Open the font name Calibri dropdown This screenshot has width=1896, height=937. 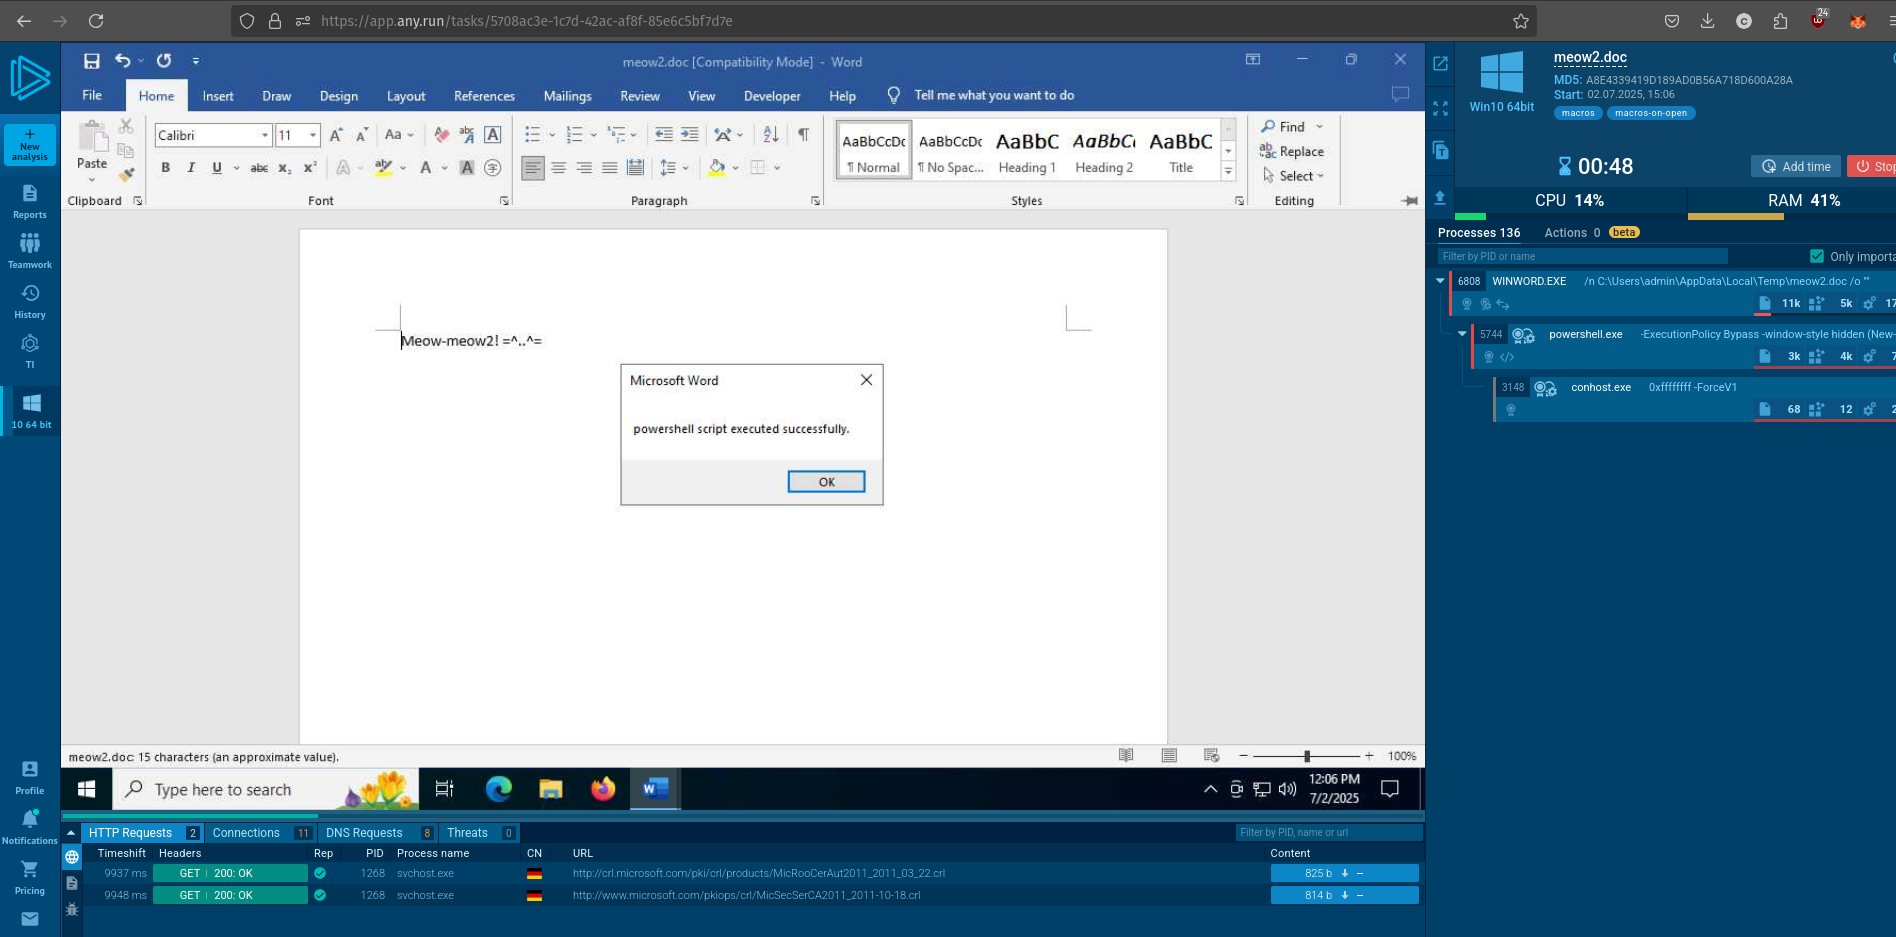click(x=265, y=135)
